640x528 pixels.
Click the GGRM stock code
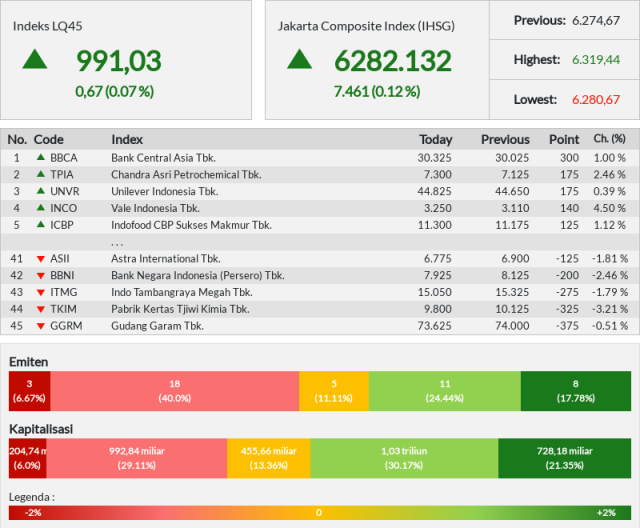point(66,326)
